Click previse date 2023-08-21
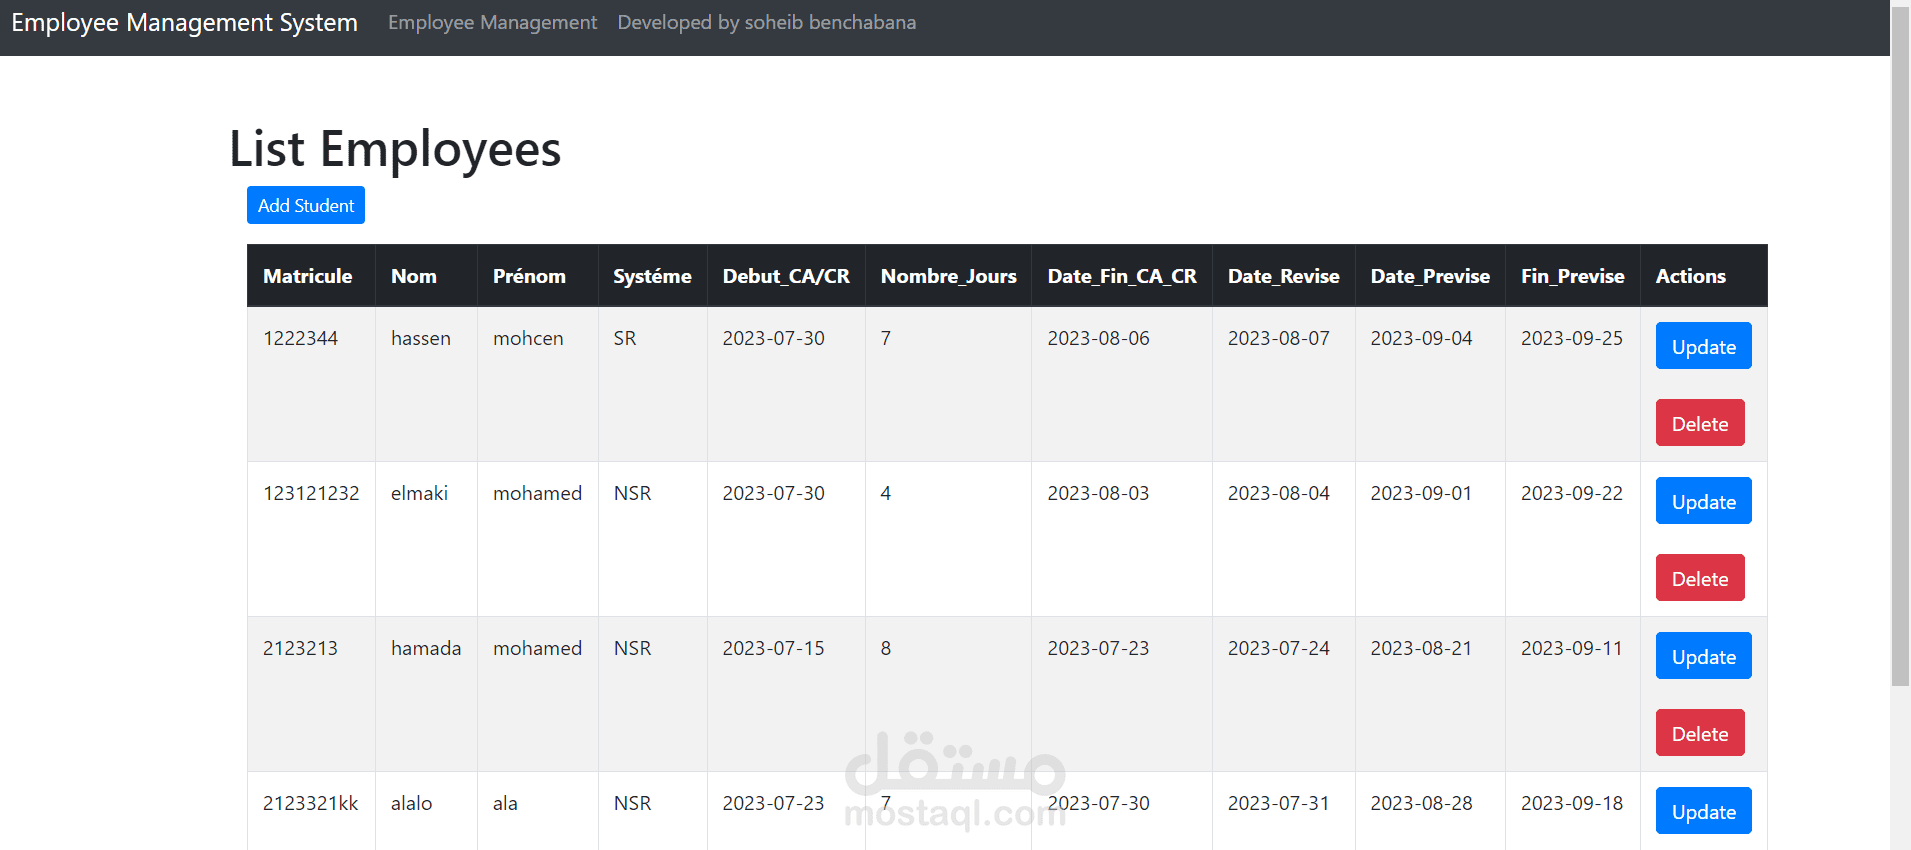This screenshot has width=1911, height=850. 1422,648
